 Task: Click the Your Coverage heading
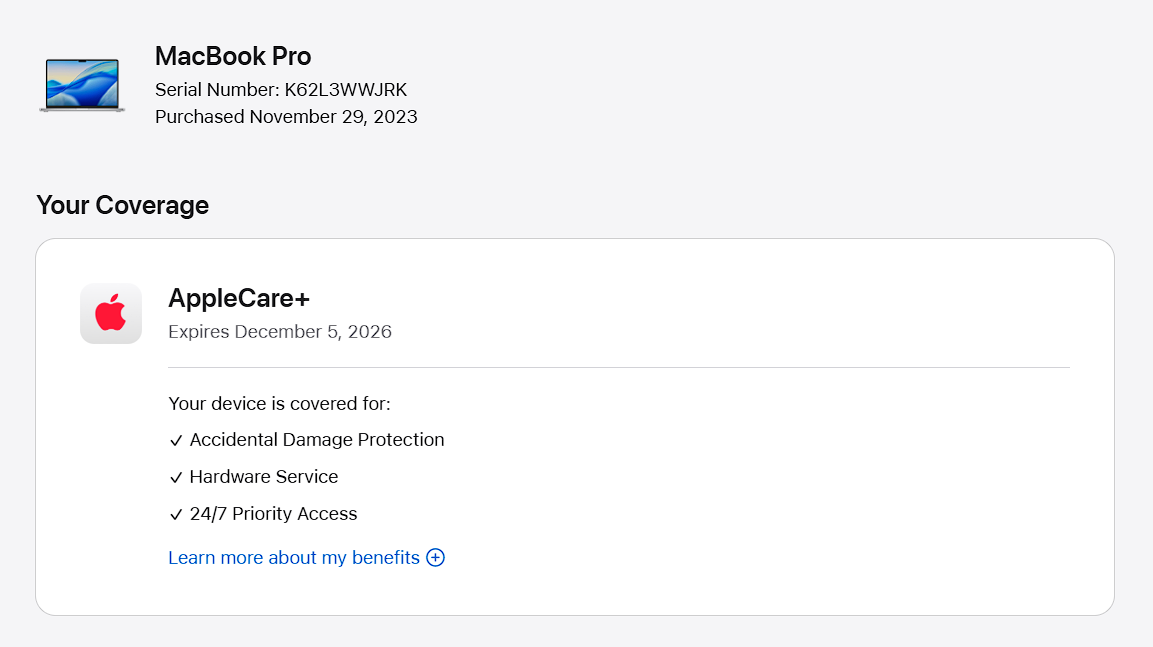tap(122, 205)
